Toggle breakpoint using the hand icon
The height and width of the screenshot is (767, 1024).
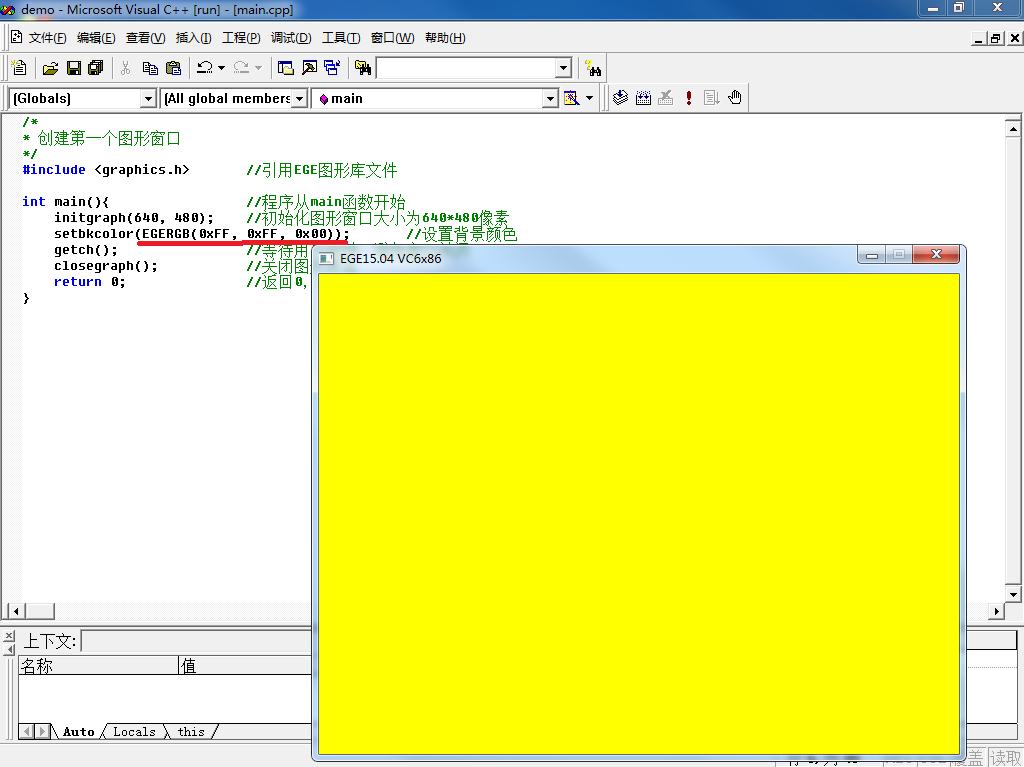point(735,98)
